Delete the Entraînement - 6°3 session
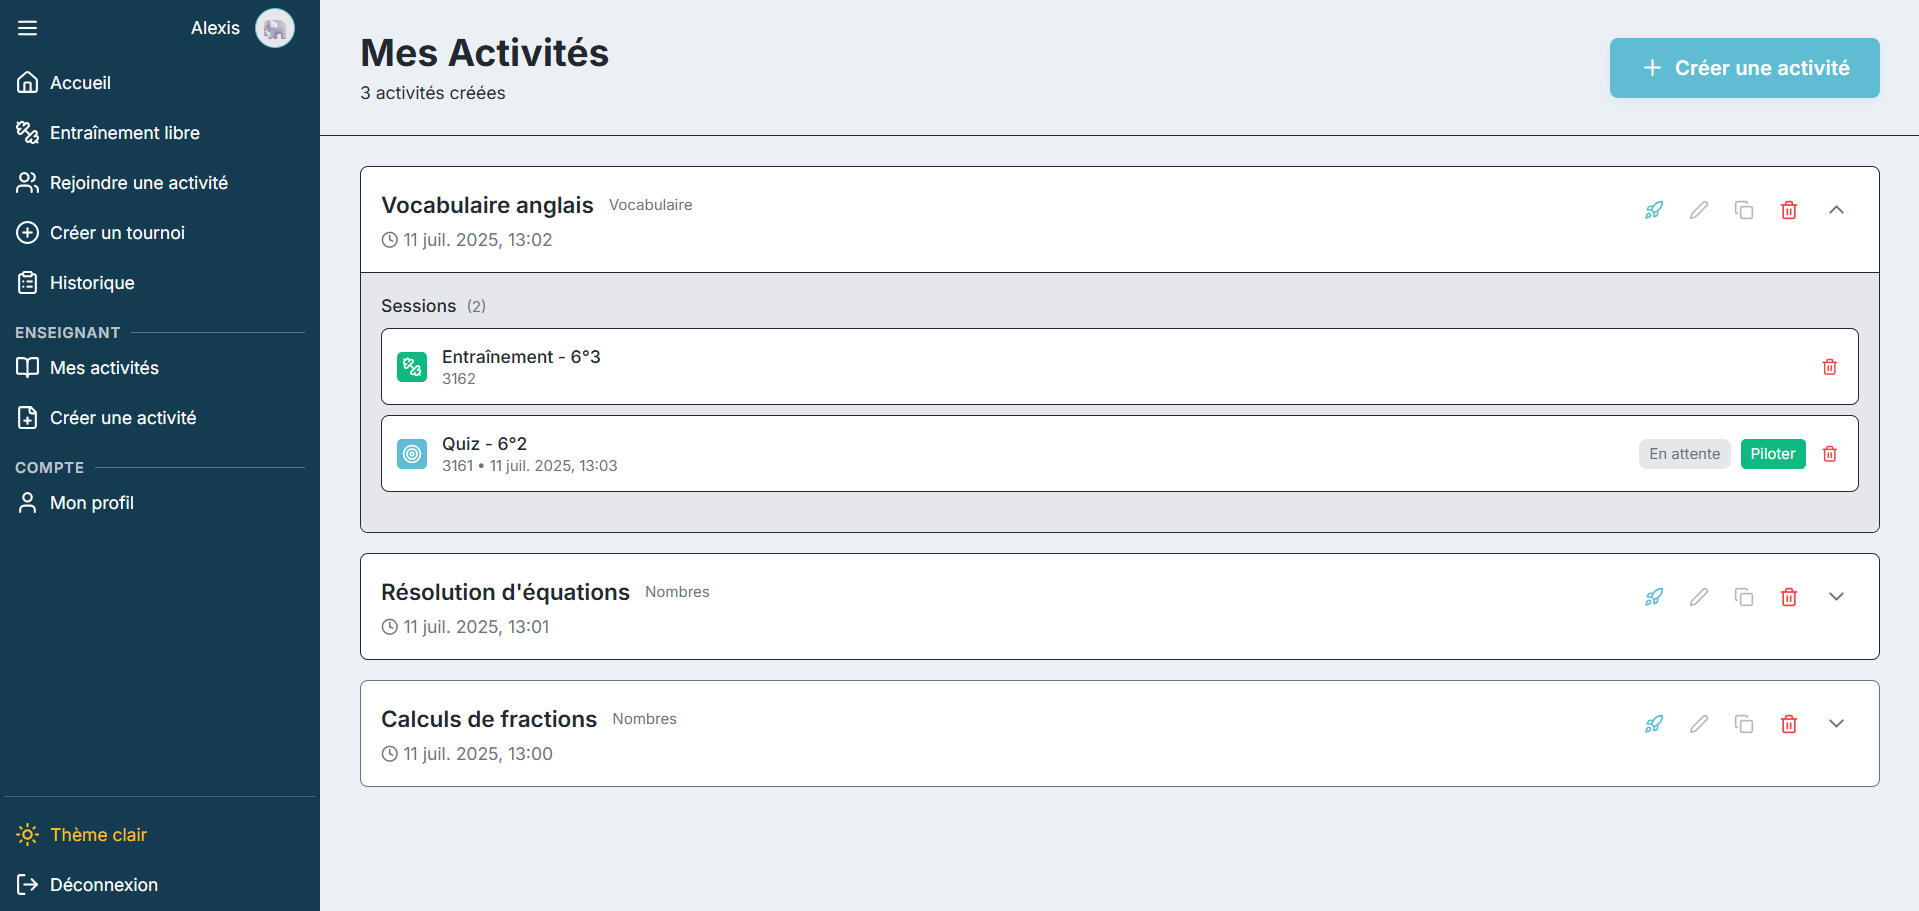Viewport: 1919px width, 911px height. [x=1830, y=367]
